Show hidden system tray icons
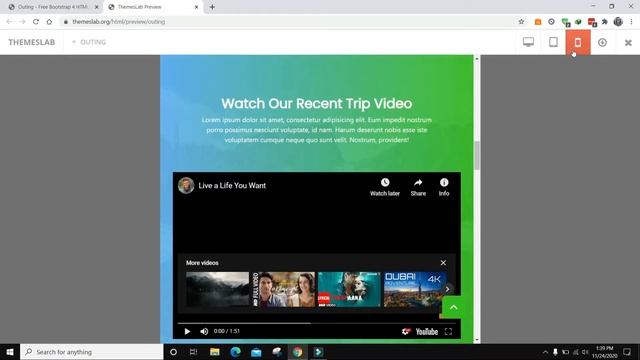640x360 pixels. click(x=545, y=352)
